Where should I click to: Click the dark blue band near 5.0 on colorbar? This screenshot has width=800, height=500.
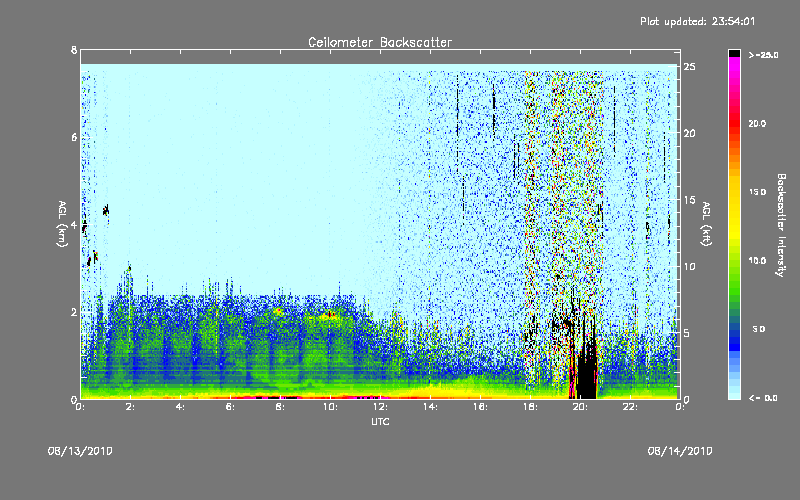click(x=734, y=332)
